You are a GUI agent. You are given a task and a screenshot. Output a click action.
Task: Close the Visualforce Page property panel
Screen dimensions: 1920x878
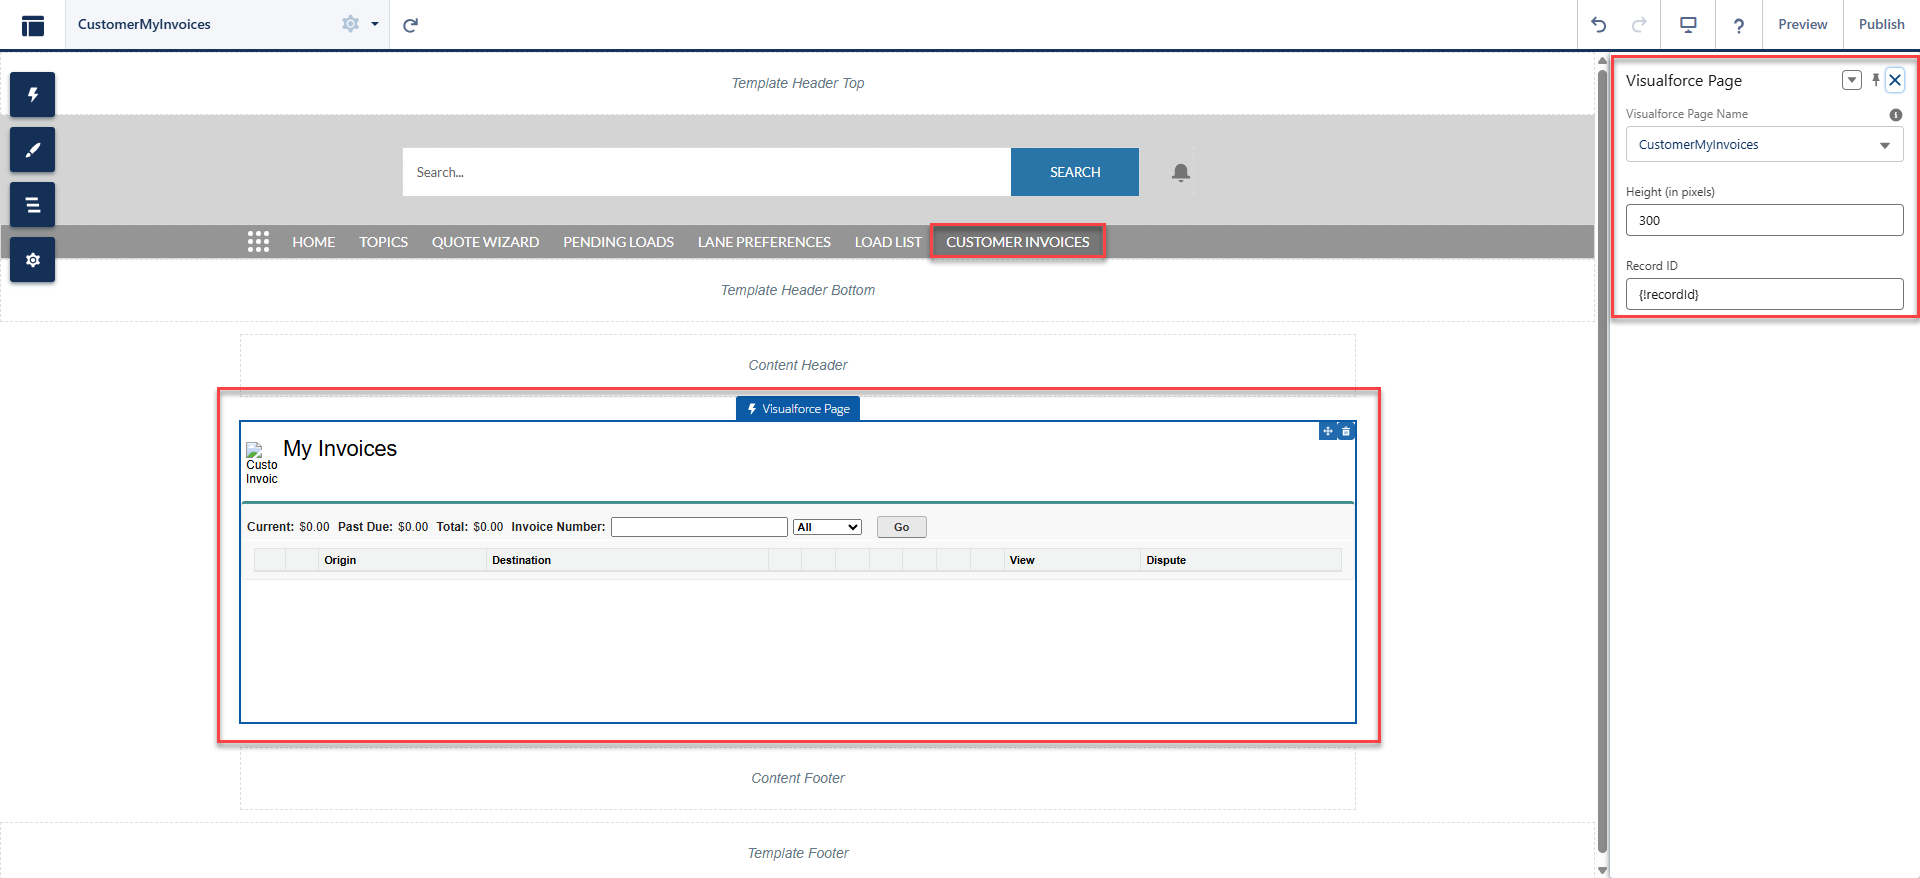[x=1895, y=80]
